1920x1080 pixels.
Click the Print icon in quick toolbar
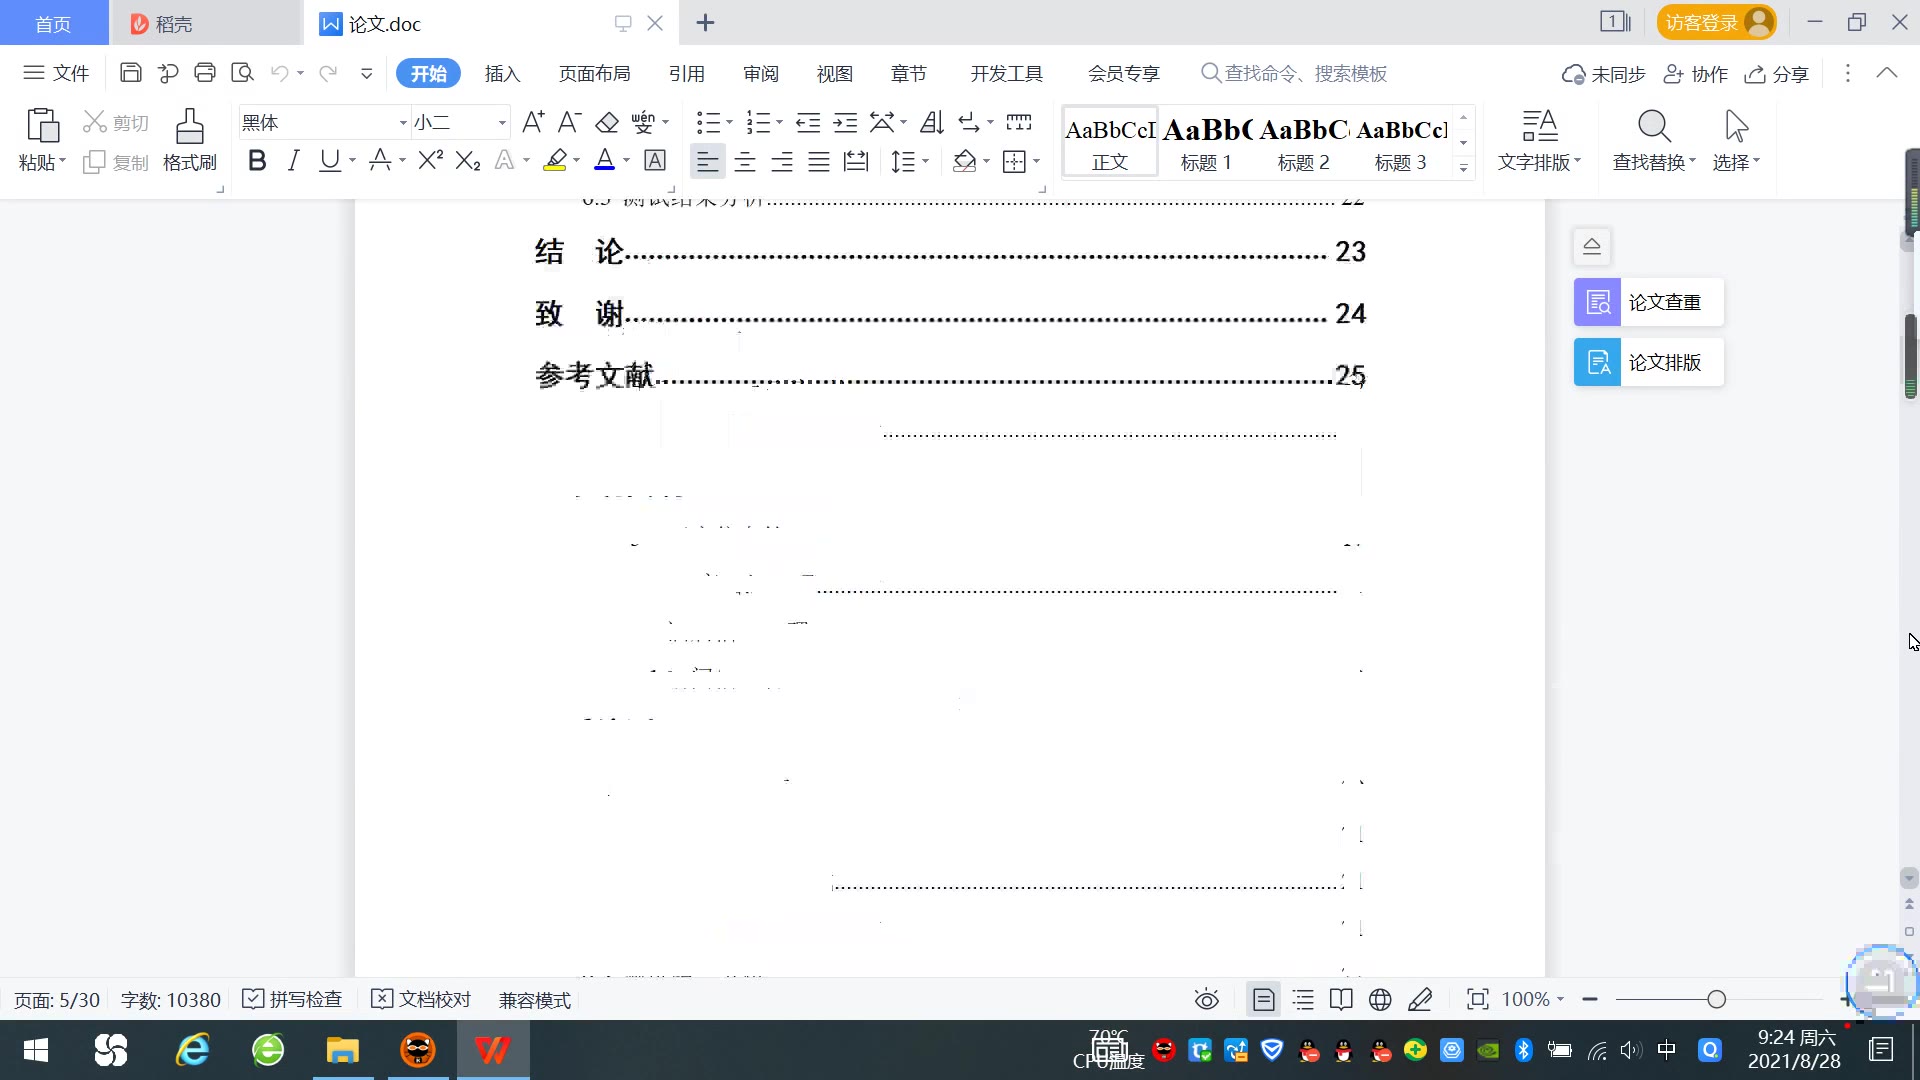tap(205, 73)
